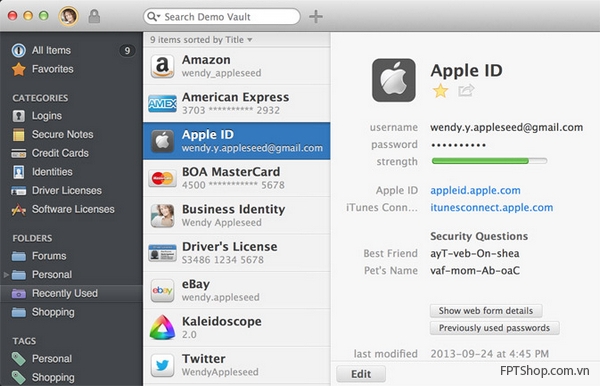600x386 pixels.
Task: Select the Personal tag
Action: coord(42,359)
